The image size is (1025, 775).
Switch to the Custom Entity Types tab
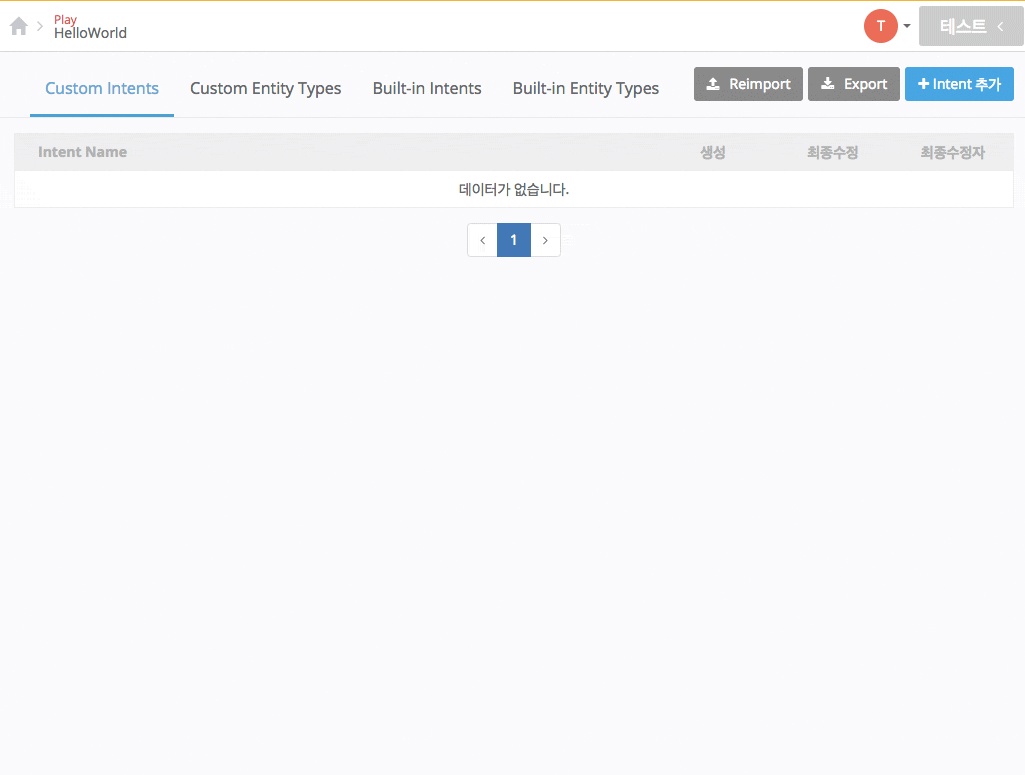pyautogui.click(x=265, y=88)
